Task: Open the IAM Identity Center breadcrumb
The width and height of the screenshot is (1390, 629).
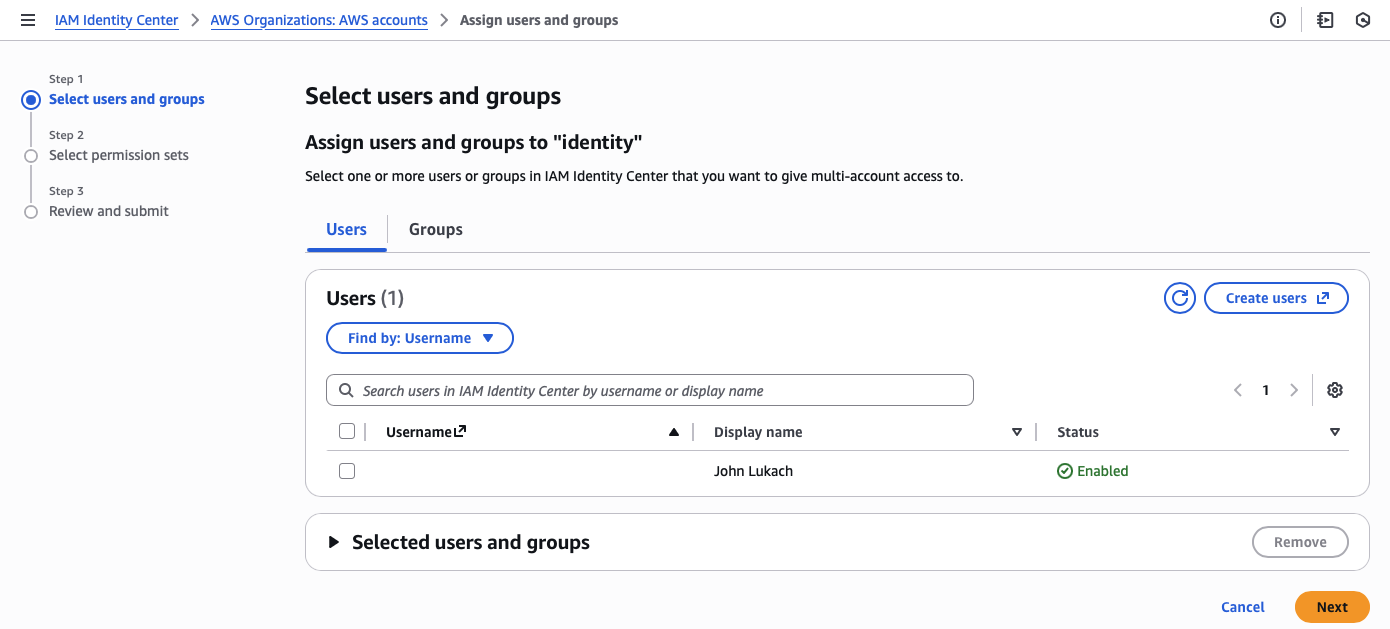Action: coord(116,19)
